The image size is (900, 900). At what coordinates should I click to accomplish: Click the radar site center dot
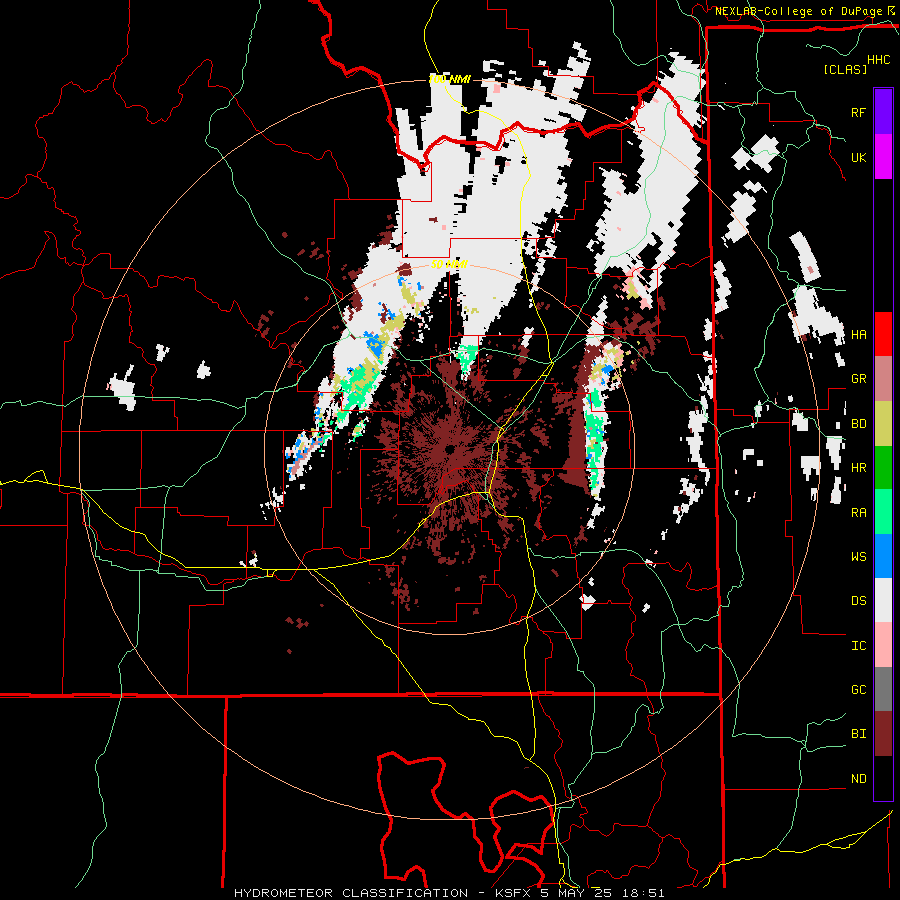[x=449, y=449]
